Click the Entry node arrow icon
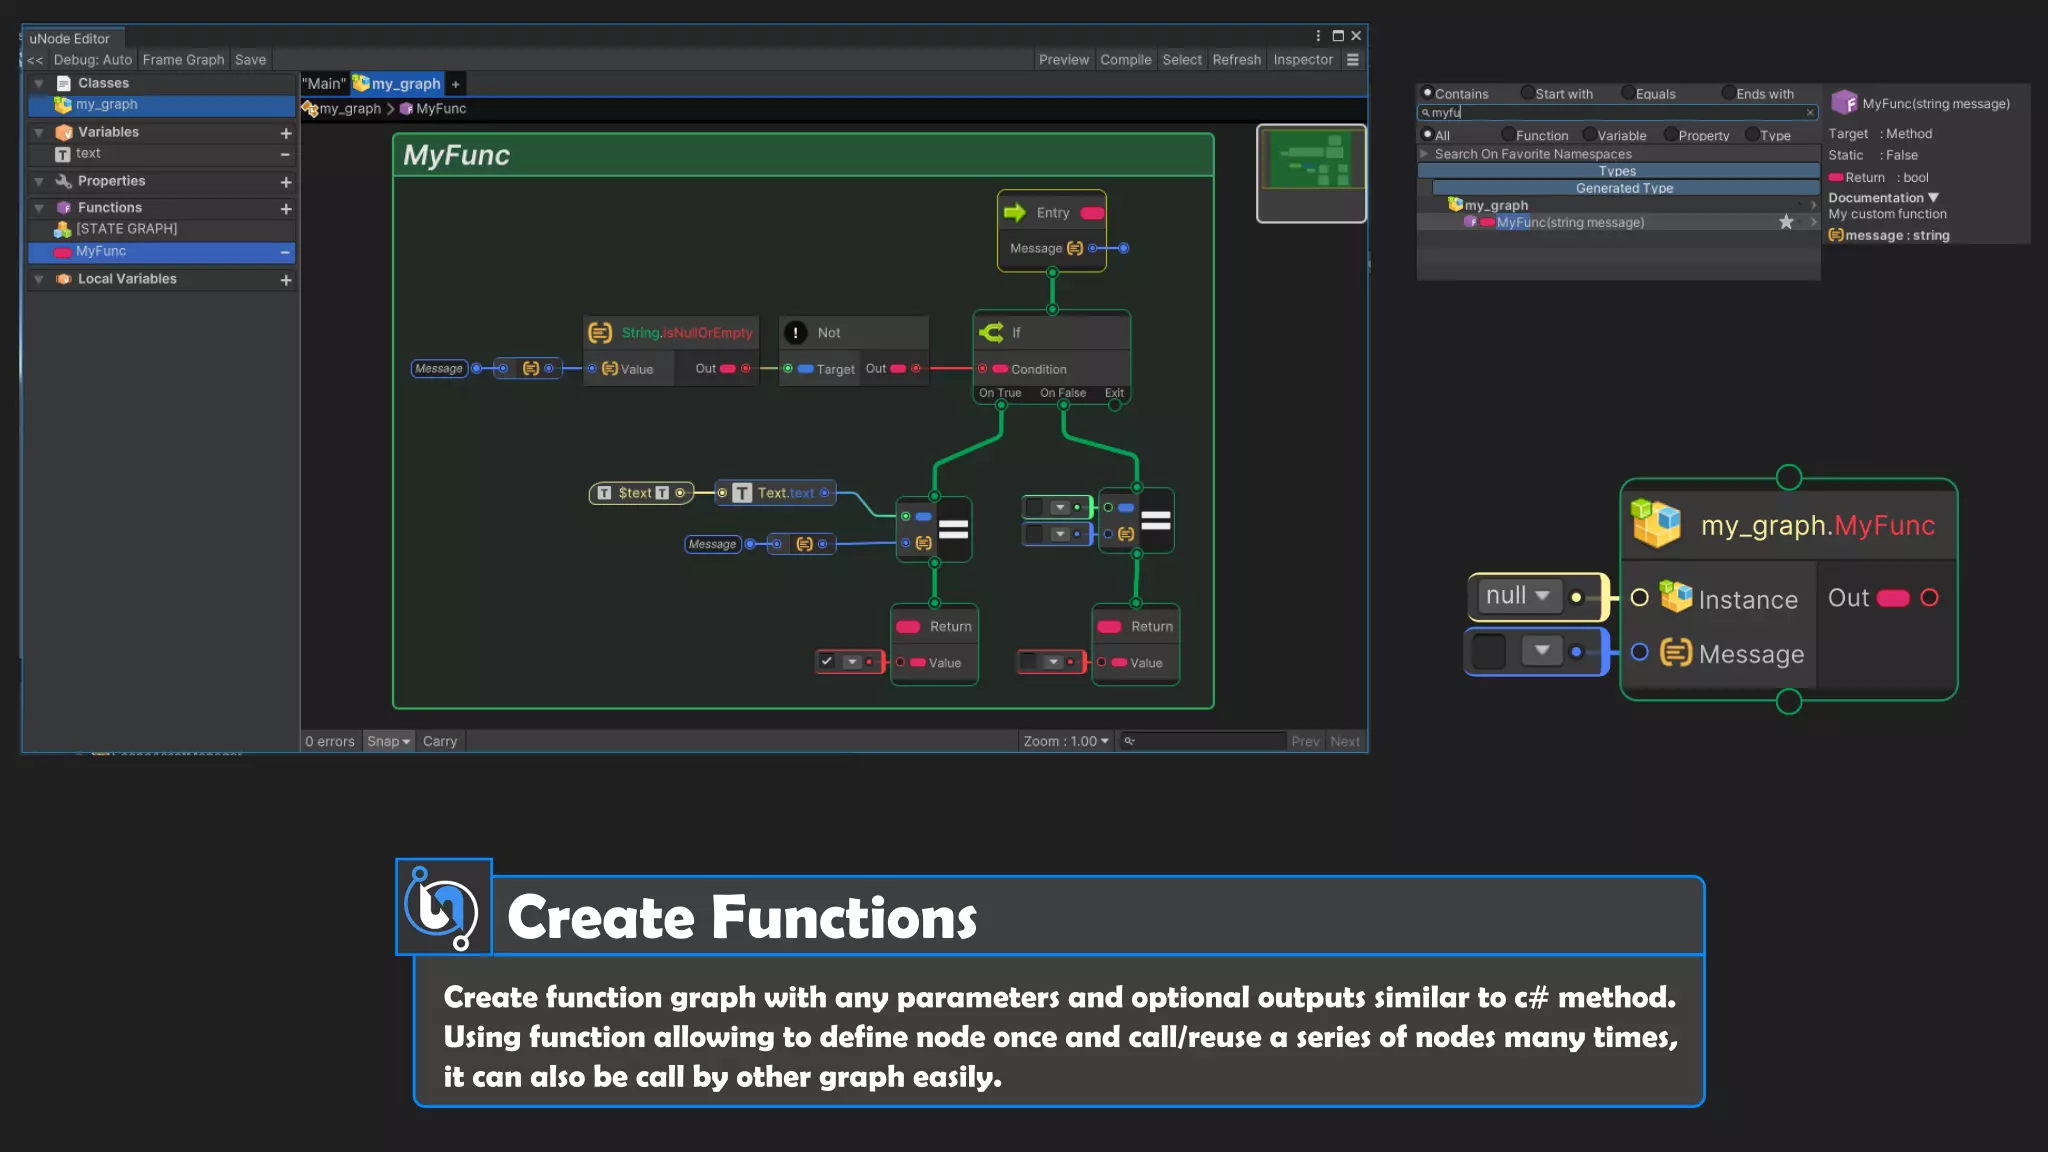2048x1152 pixels. pos(1015,212)
